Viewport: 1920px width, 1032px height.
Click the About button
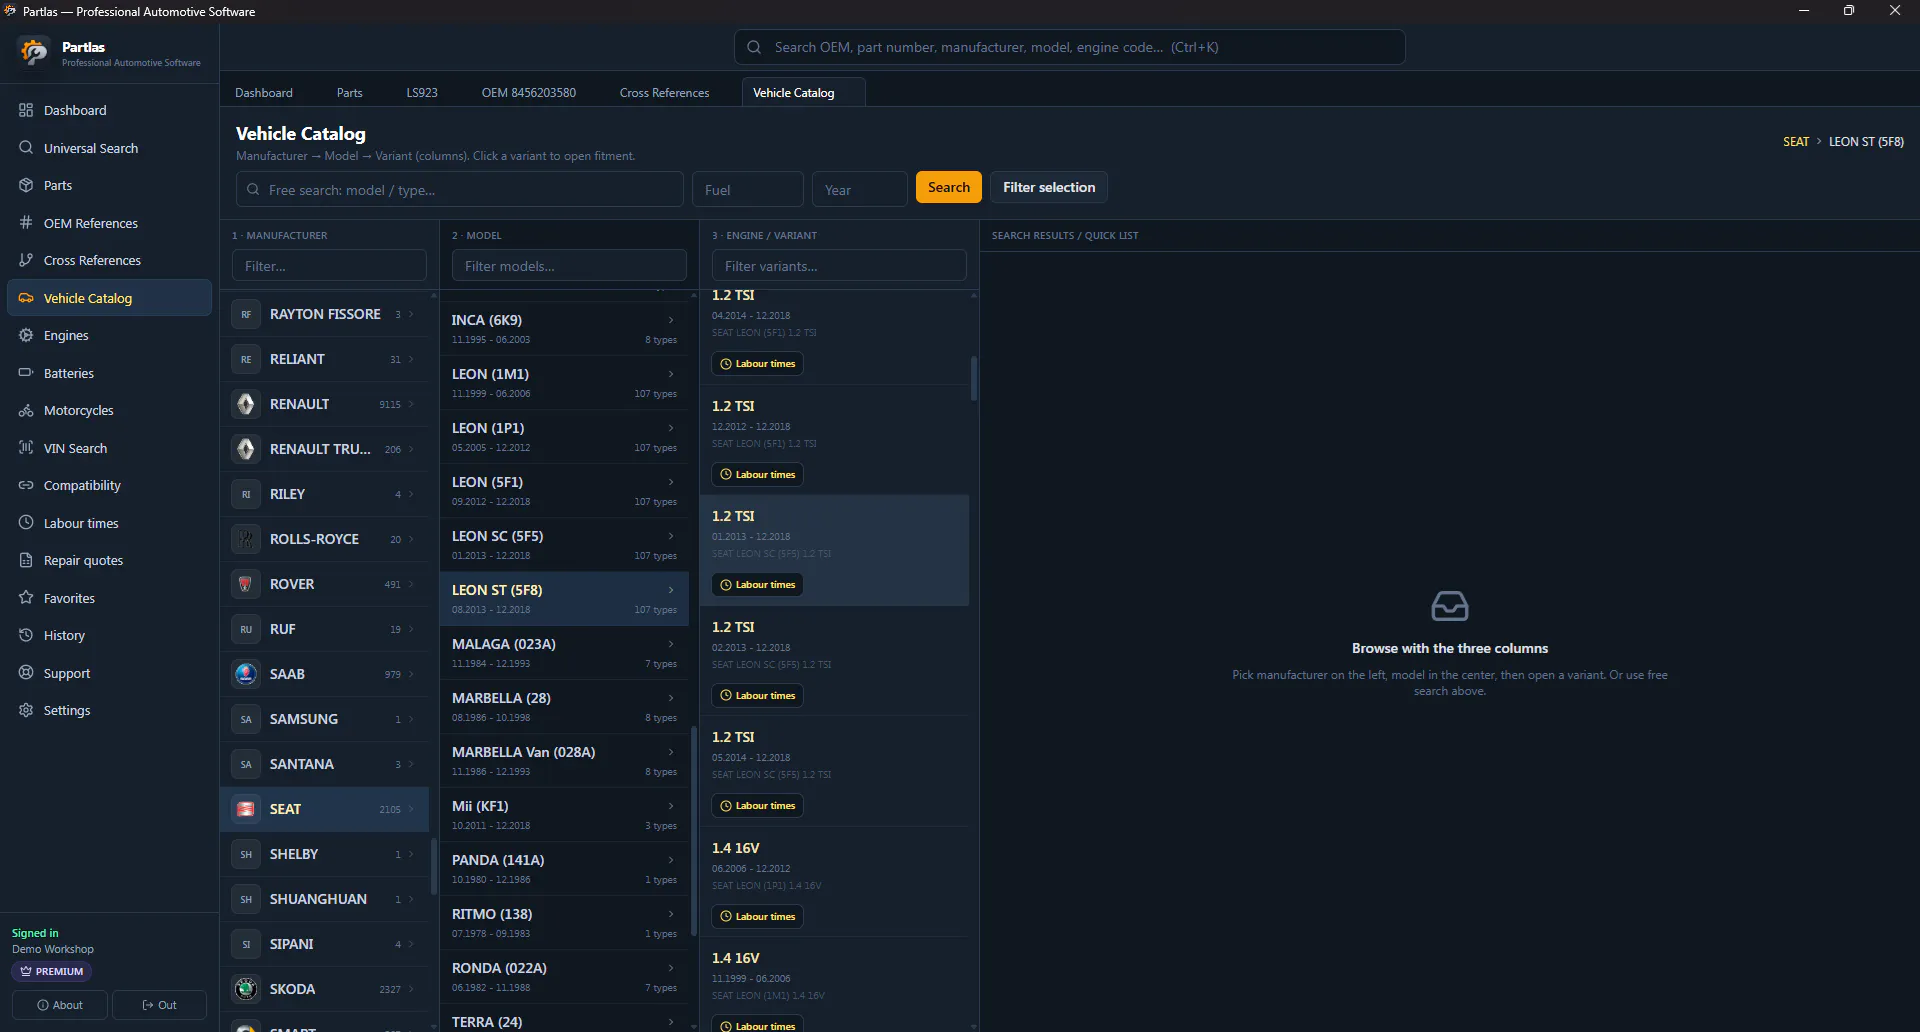pos(60,1005)
